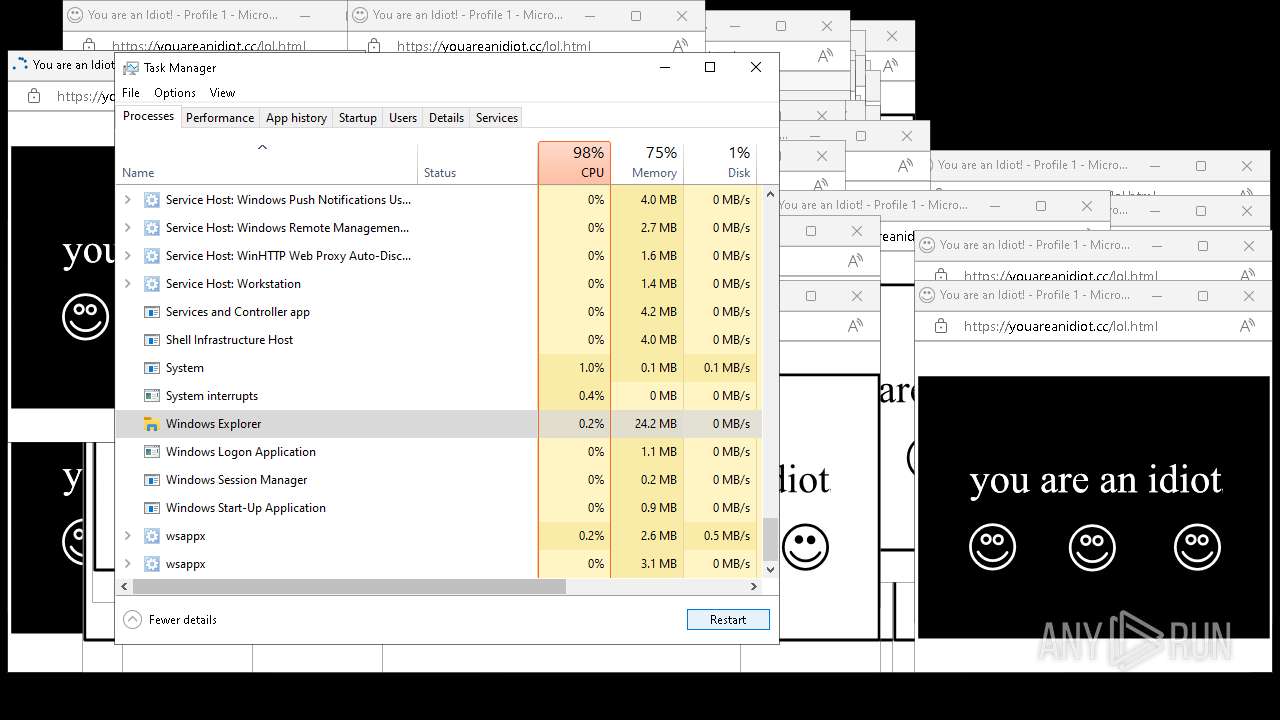
Task: Select the System interrupts process name
Action: (x=211, y=396)
